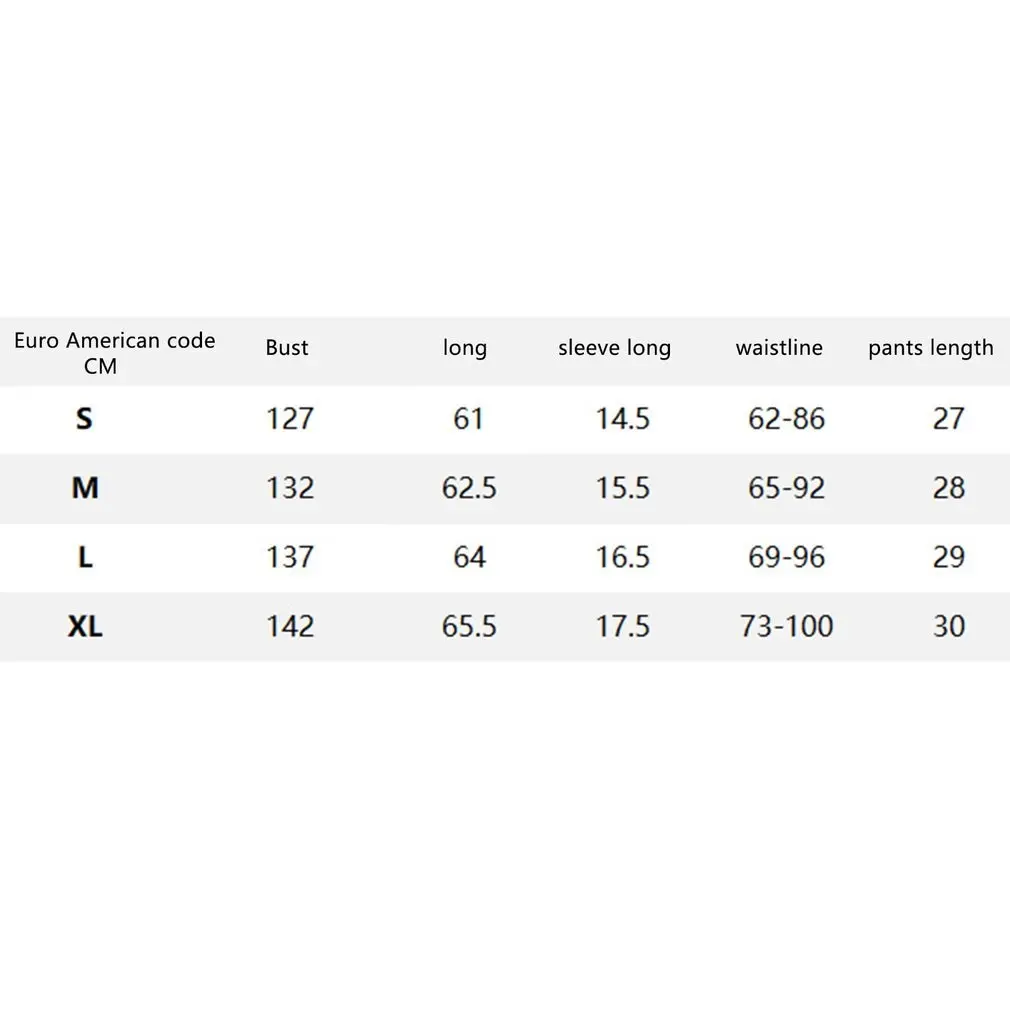1010x1010 pixels.
Task: Select the waistline range 73-100
Action: coord(787,627)
